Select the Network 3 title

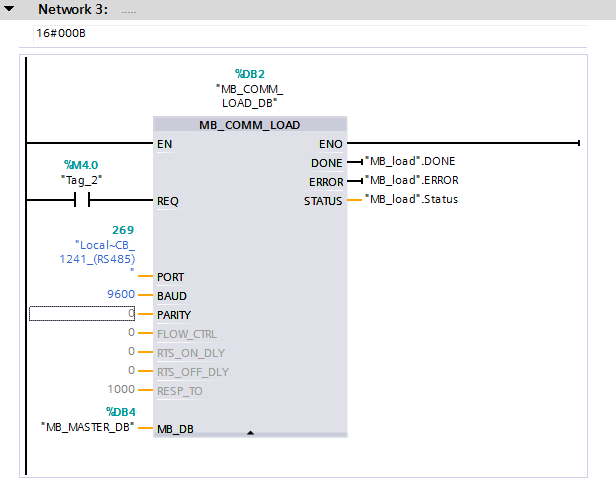click(x=73, y=9)
